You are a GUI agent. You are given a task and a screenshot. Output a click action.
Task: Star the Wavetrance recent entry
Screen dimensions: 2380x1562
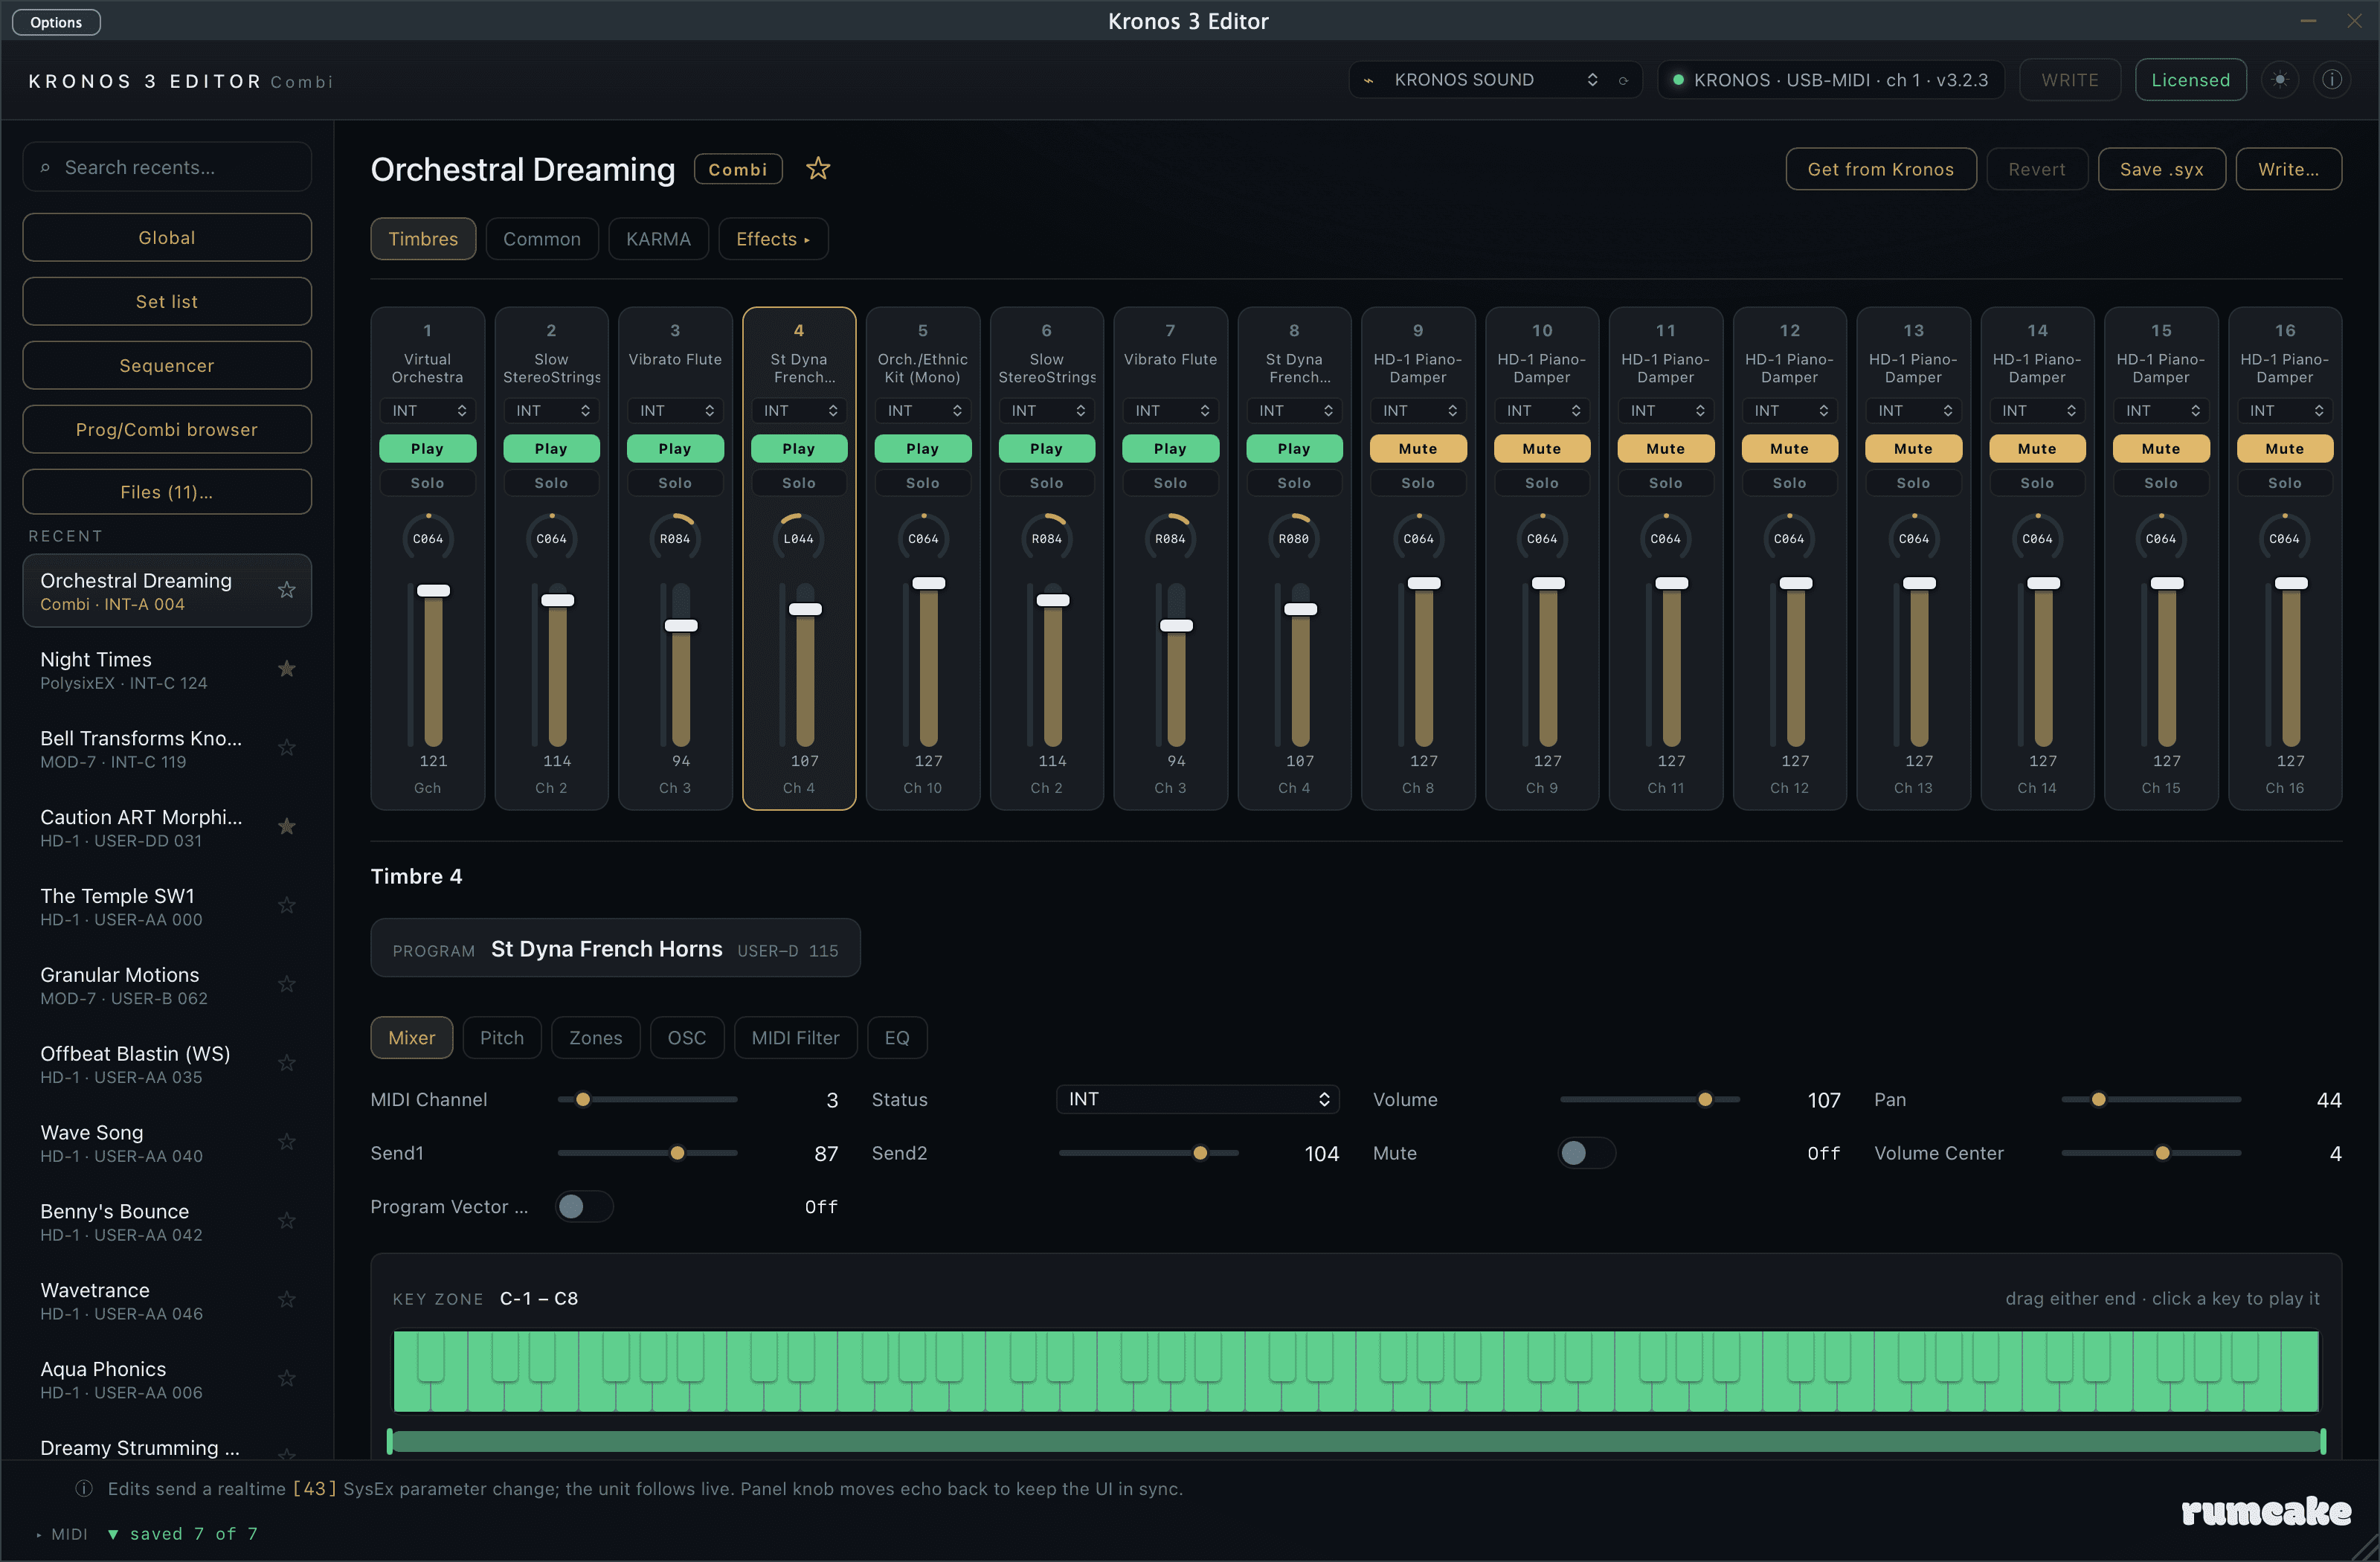pos(287,1300)
